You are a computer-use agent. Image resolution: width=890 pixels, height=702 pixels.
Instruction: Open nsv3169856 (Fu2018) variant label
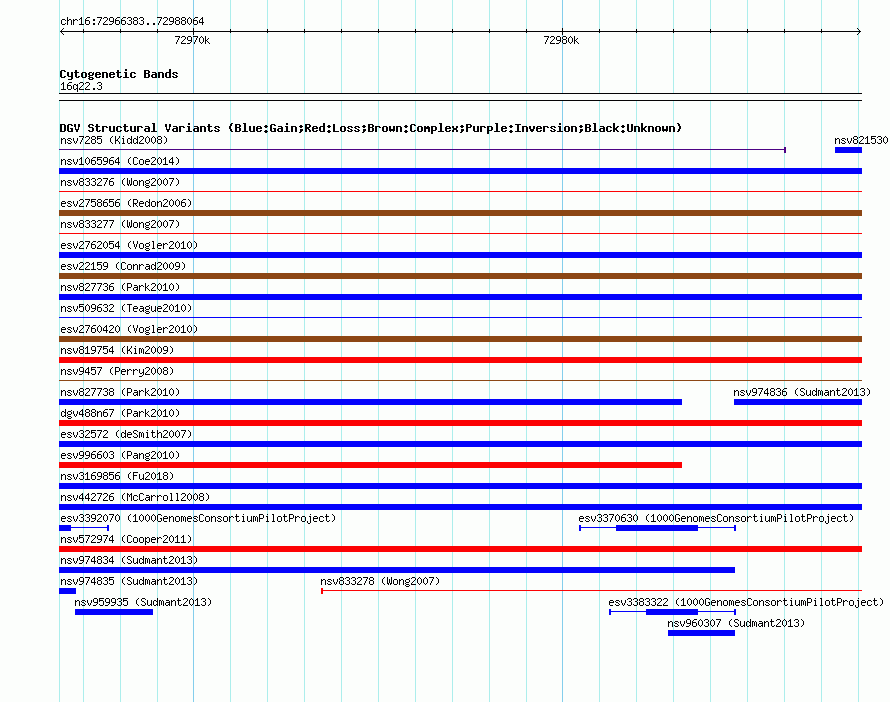(x=117, y=476)
